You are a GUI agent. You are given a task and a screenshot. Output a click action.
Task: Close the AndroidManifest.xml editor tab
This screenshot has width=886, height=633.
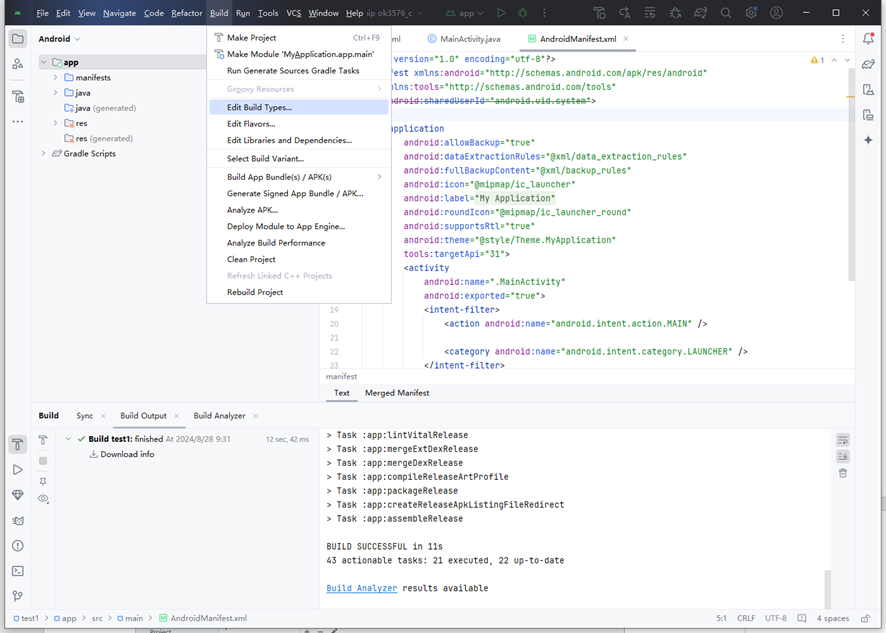tap(626, 39)
